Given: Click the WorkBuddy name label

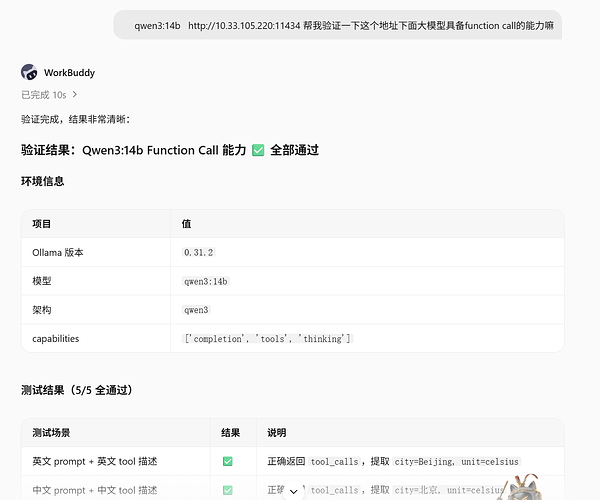Looking at the screenshot, I should (x=69, y=73).
